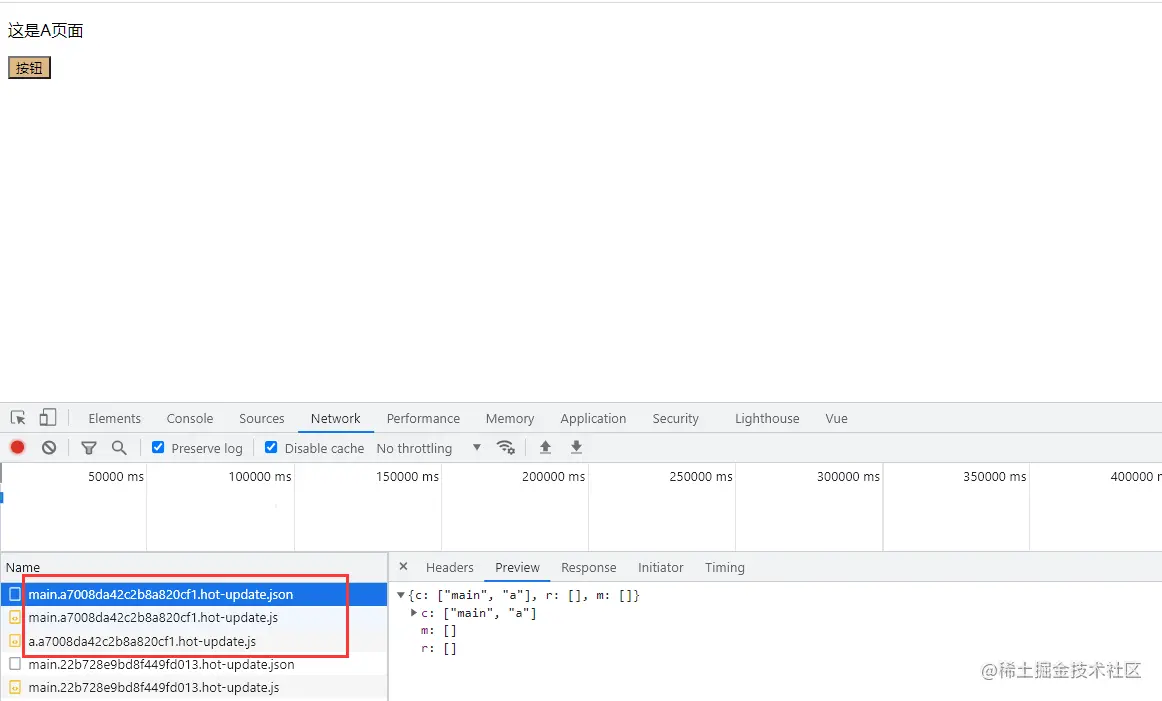The height and width of the screenshot is (701, 1162).
Task: Open the Security tab
Action: point(675,419)
